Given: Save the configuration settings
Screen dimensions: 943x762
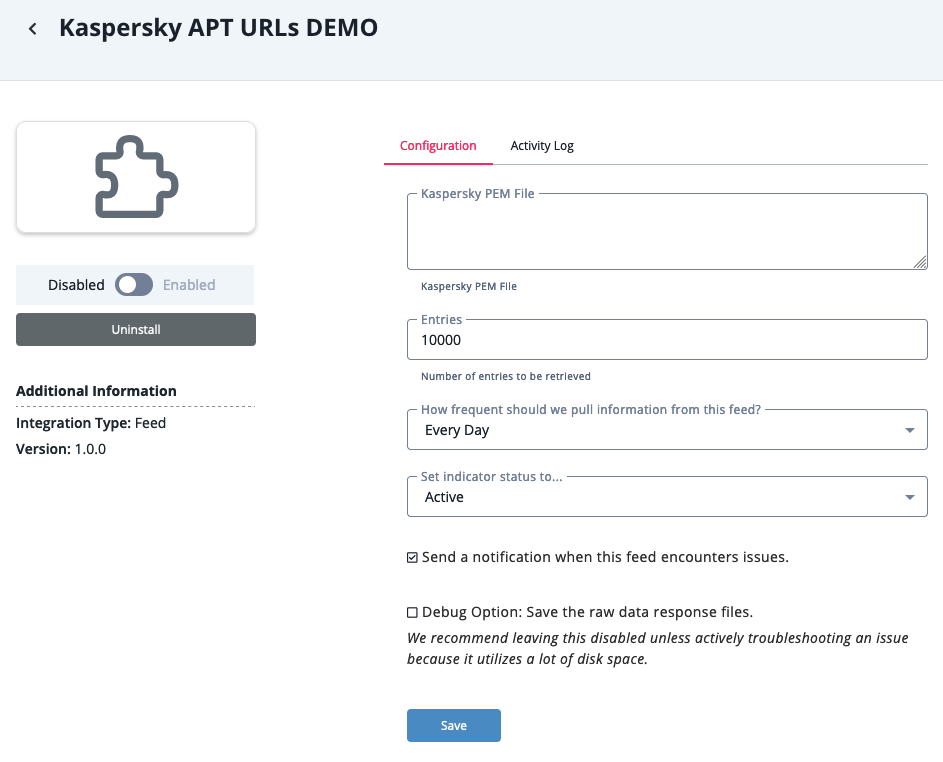Looking at the screenshot, I should click(x=453, y=725).
